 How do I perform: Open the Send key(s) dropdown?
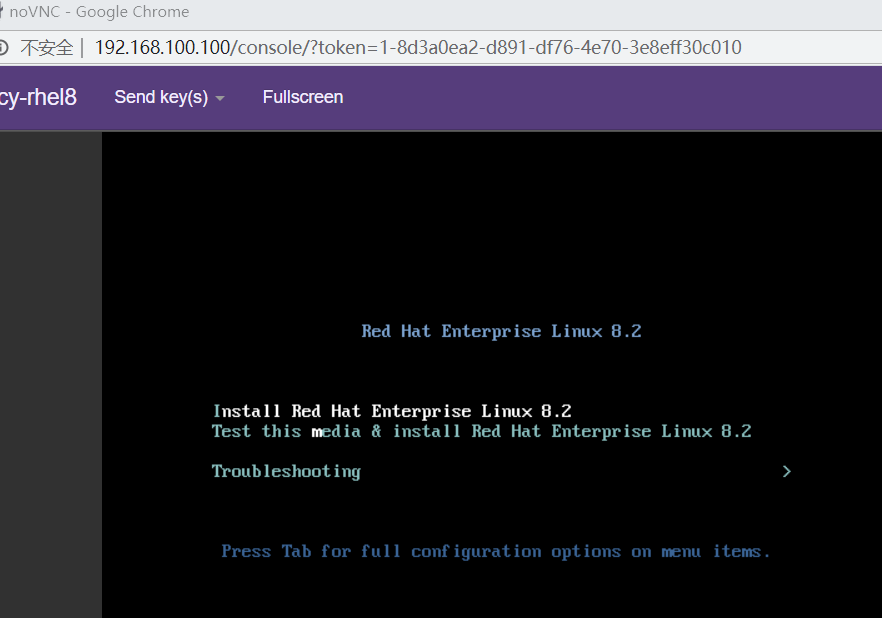point(169,97)
